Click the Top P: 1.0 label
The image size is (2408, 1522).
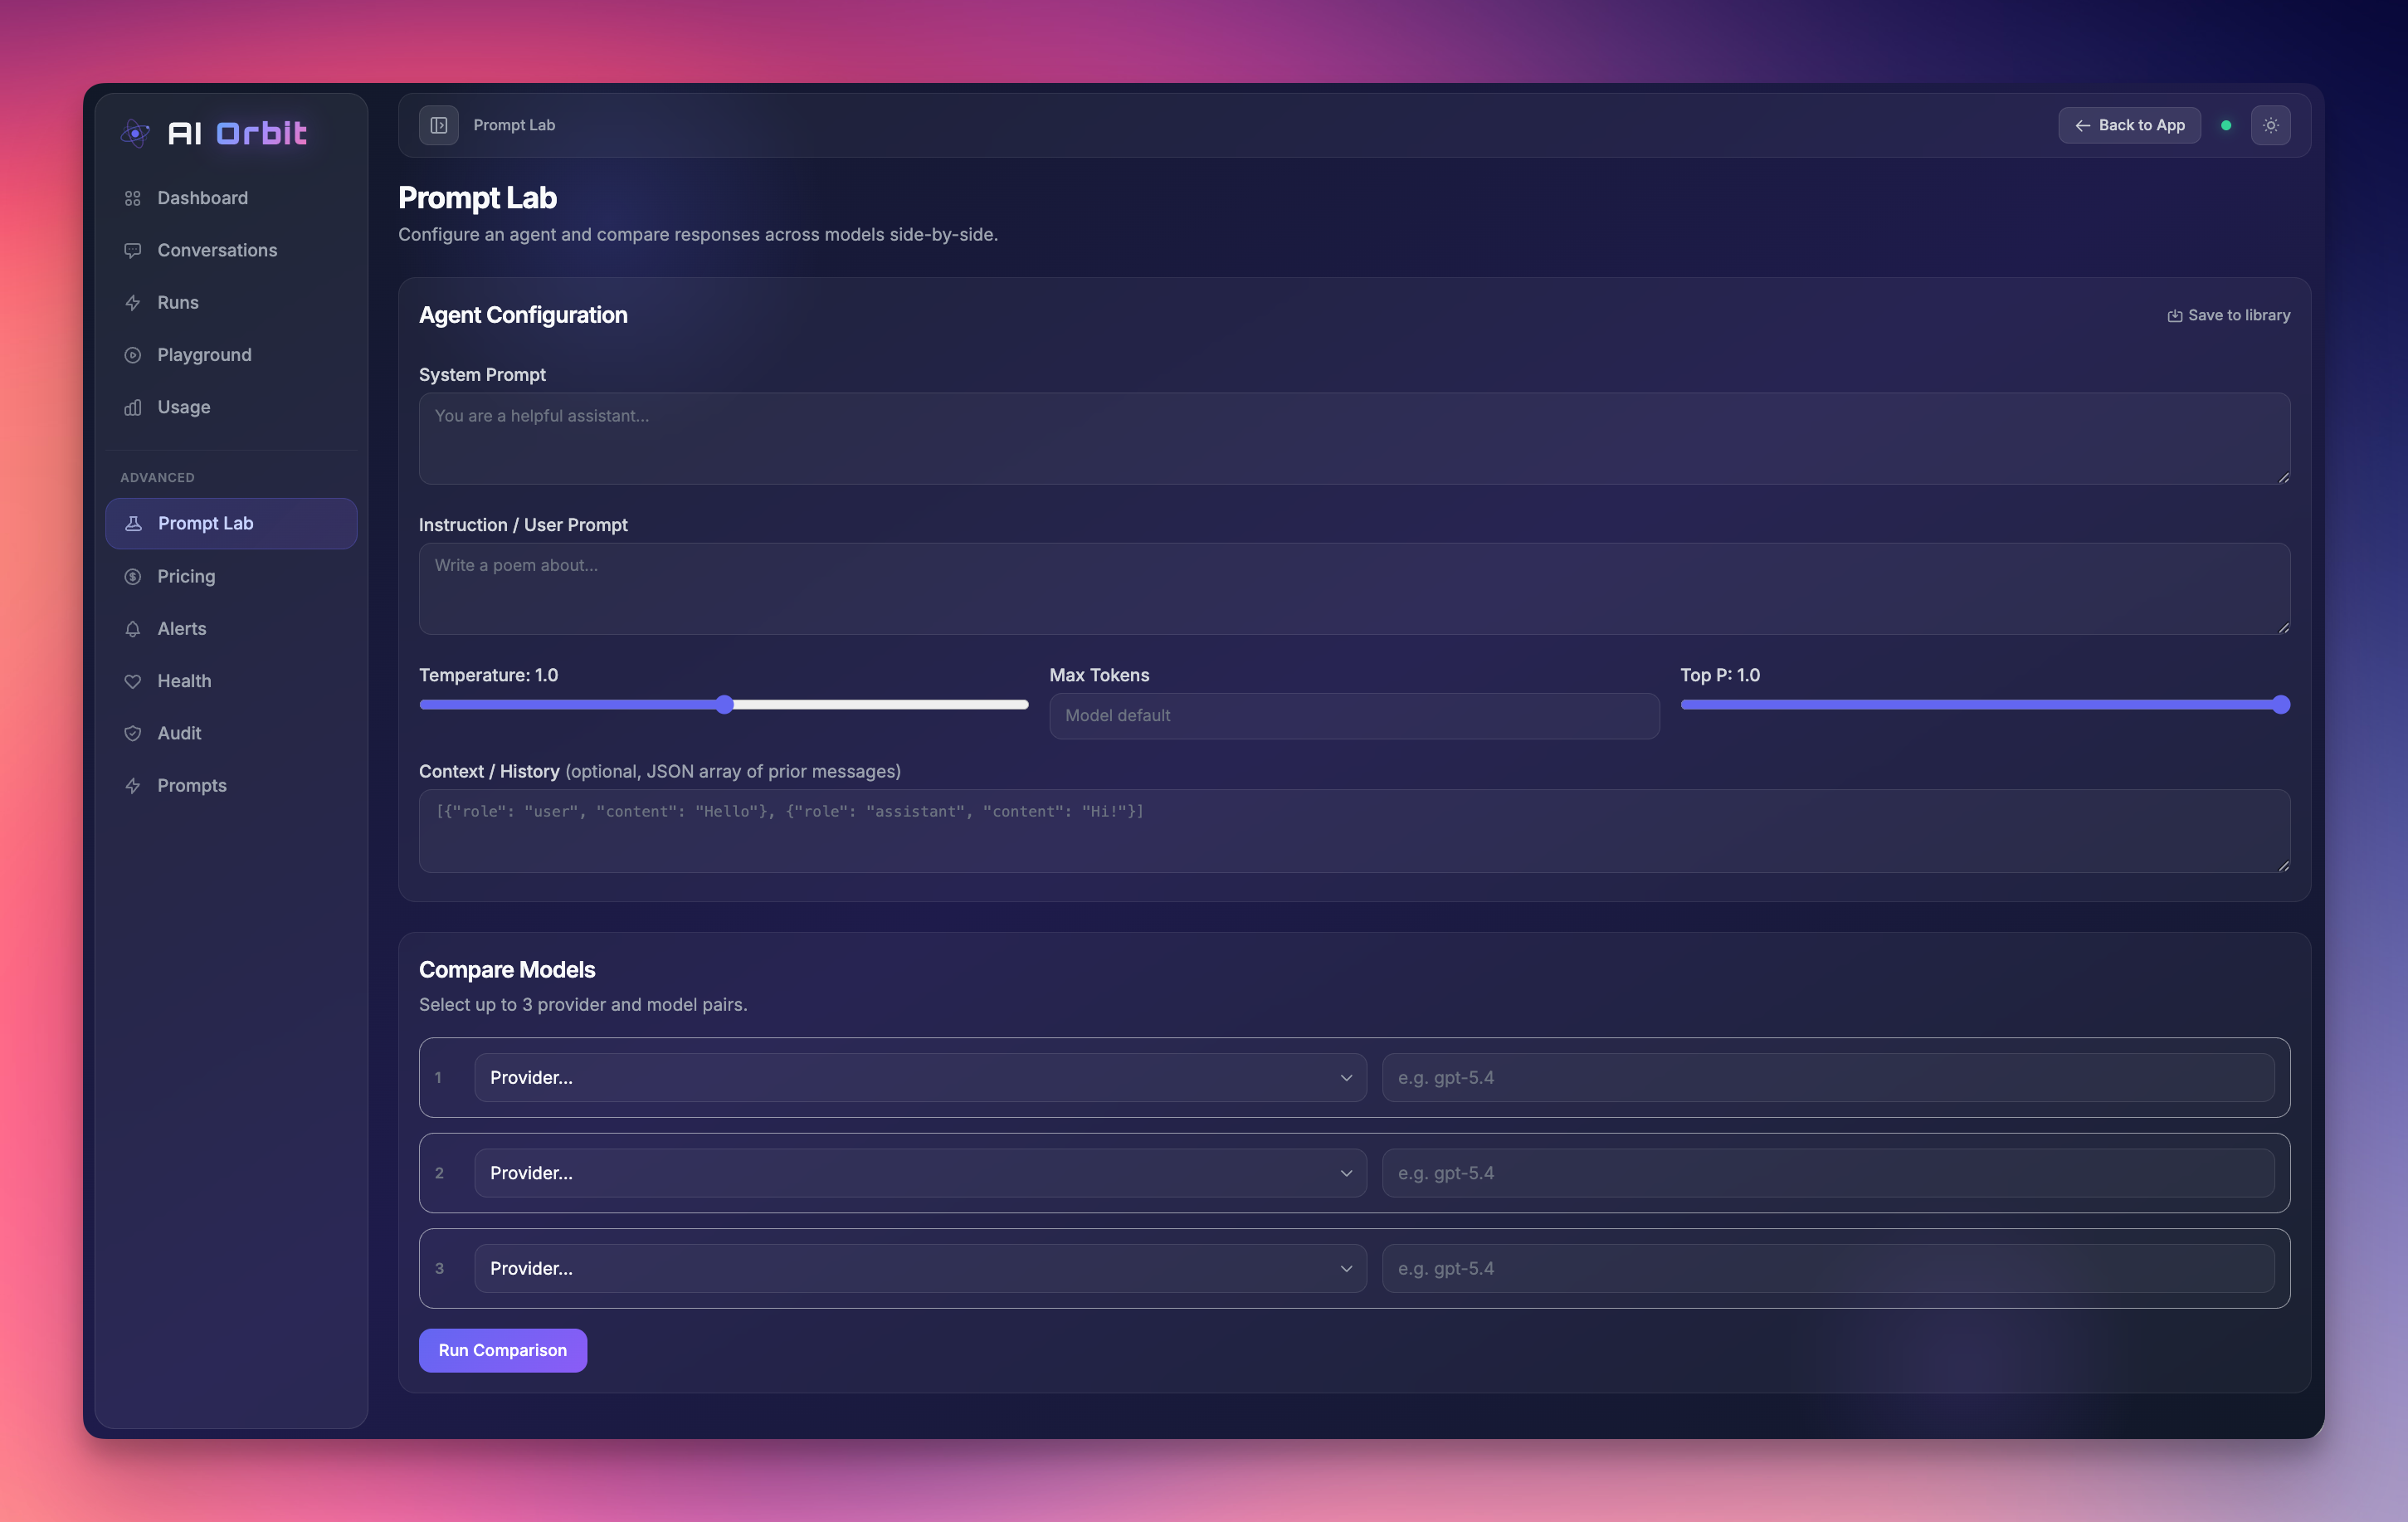click(1719, 675)
